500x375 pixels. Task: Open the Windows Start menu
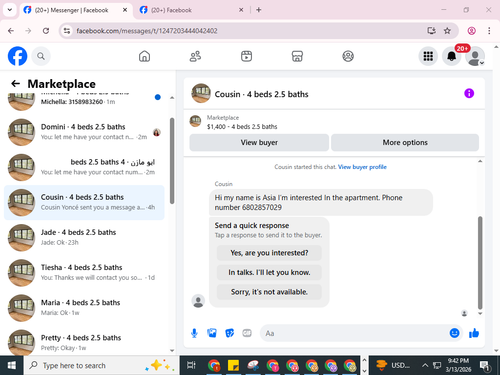pyautogui.click(x=11, y=365)
